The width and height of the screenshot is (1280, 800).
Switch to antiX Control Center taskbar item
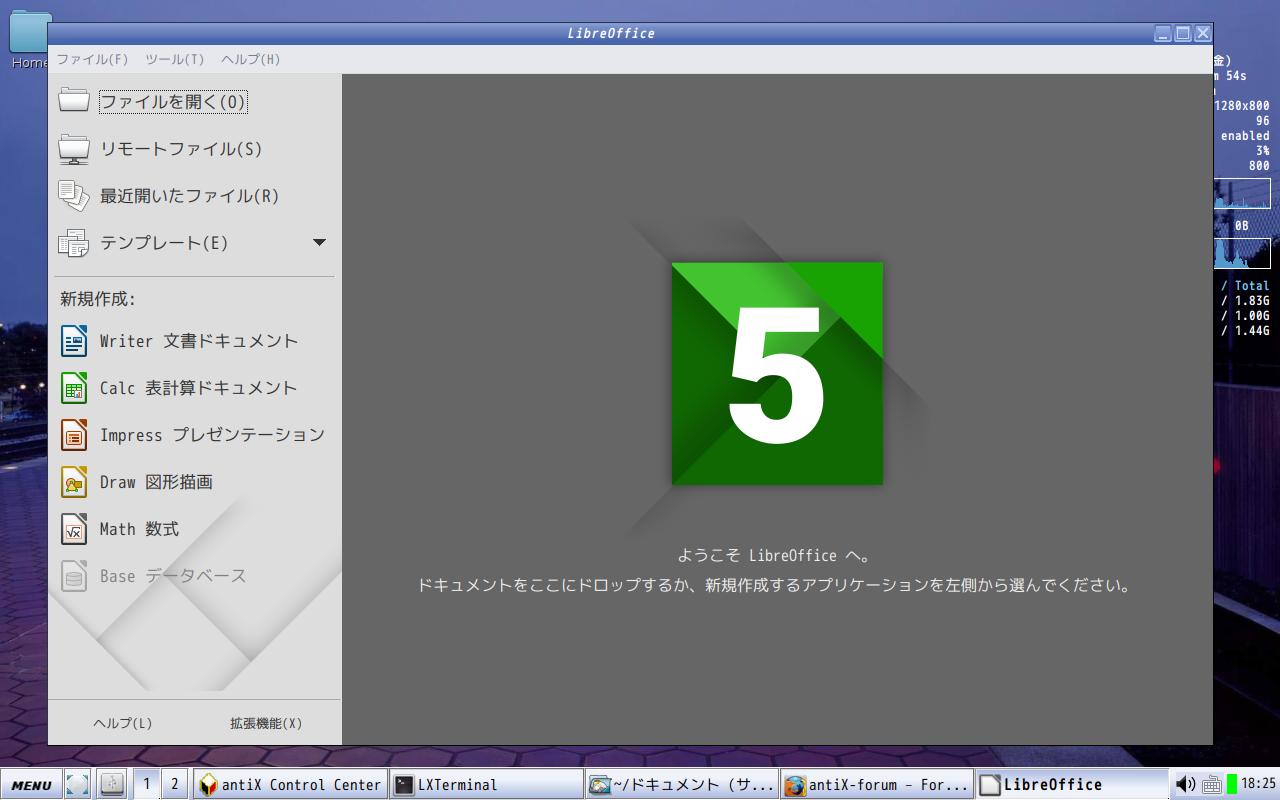click(290, 785)
